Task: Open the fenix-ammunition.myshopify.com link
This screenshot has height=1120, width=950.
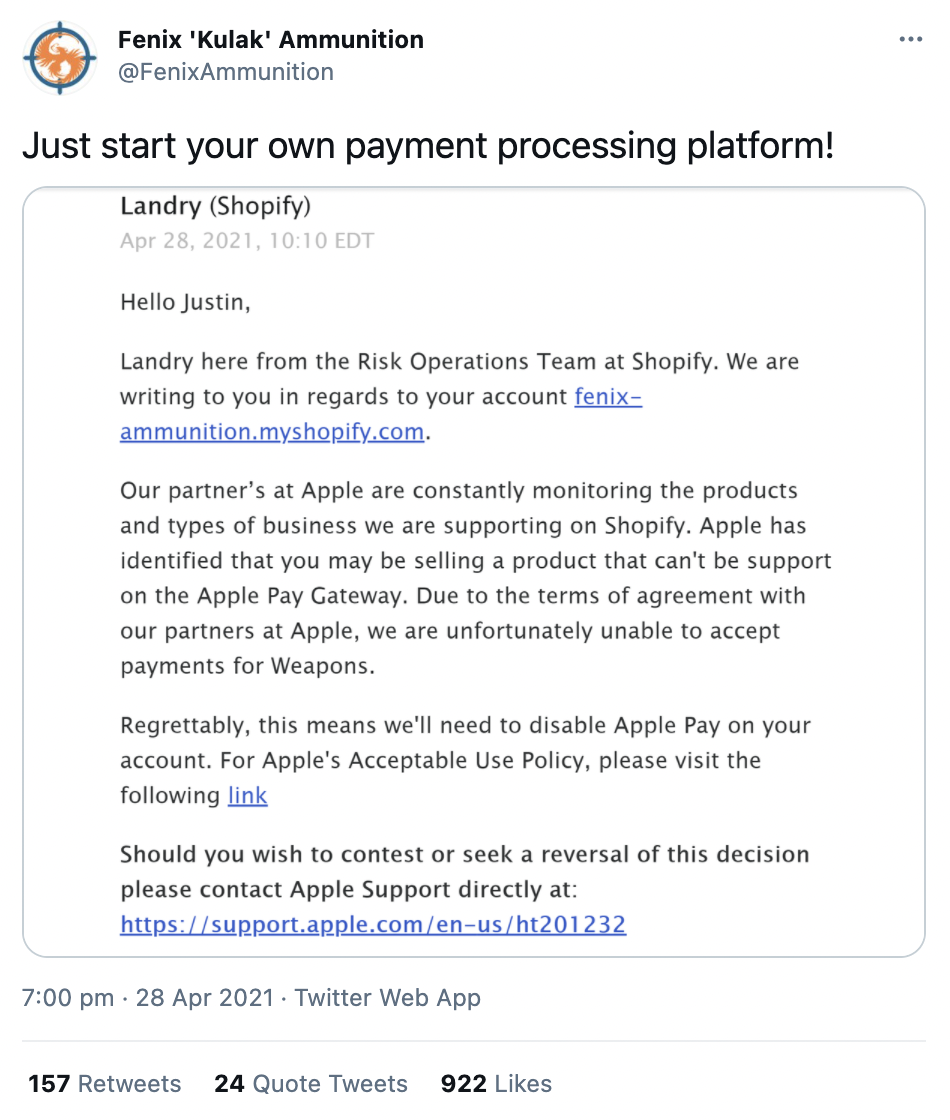Action: click(381, 414)
